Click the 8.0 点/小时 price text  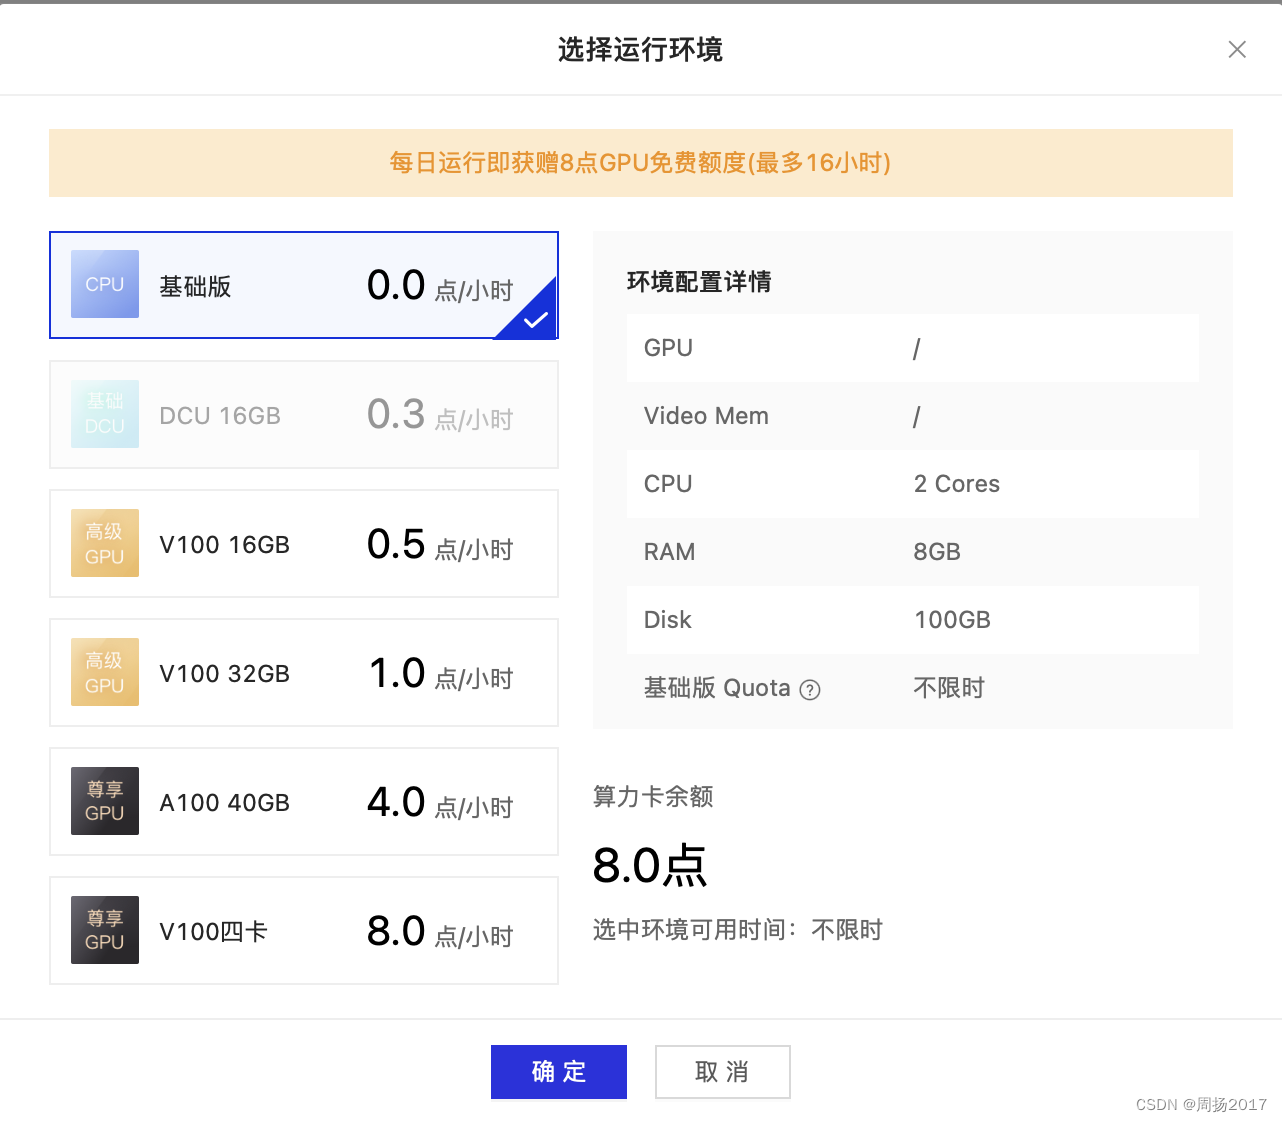[440, 932]
